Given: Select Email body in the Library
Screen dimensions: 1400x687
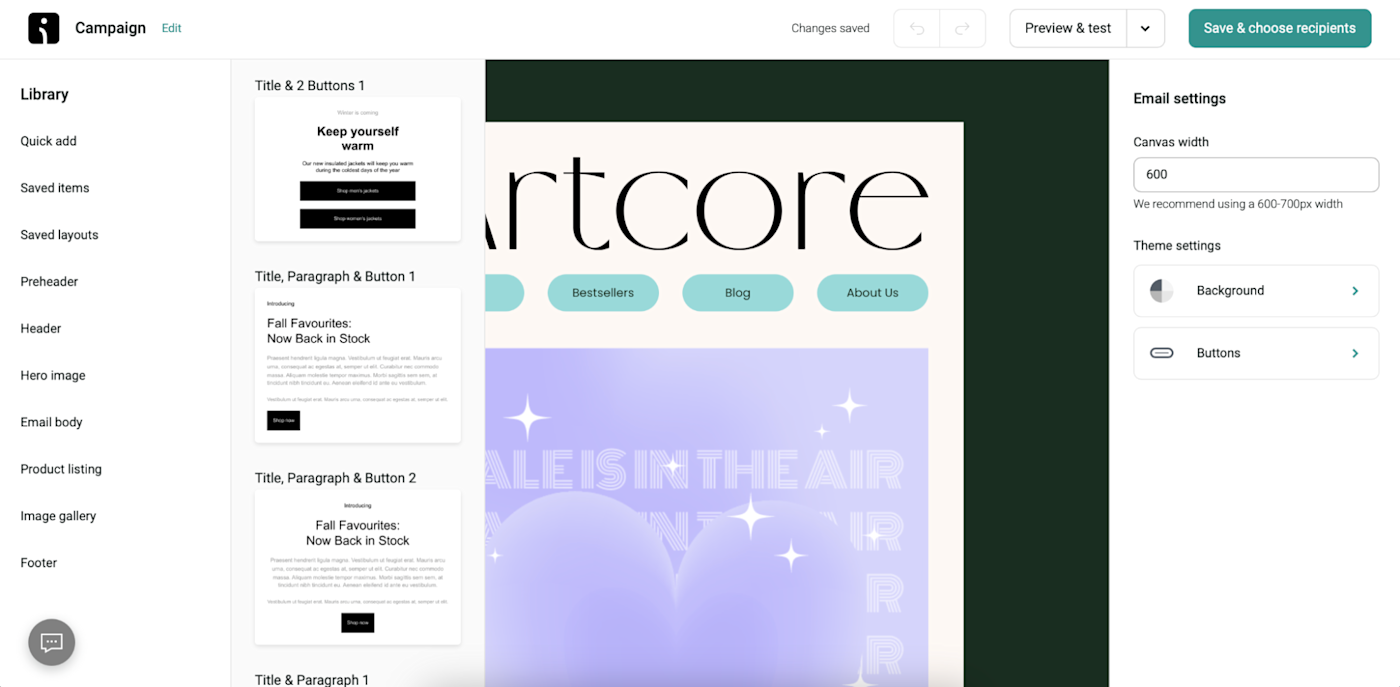Looking at the screenshot, I should click(51, 422).
